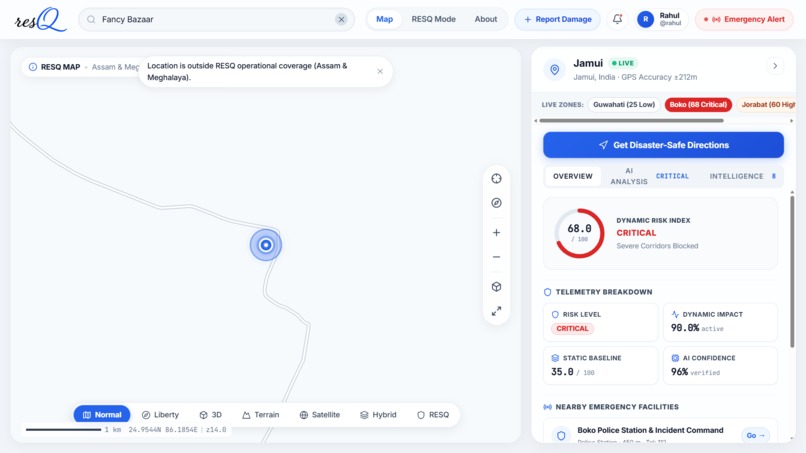Locate me with crosshair map control
This screenshot has height=453, width=806.
497,178
